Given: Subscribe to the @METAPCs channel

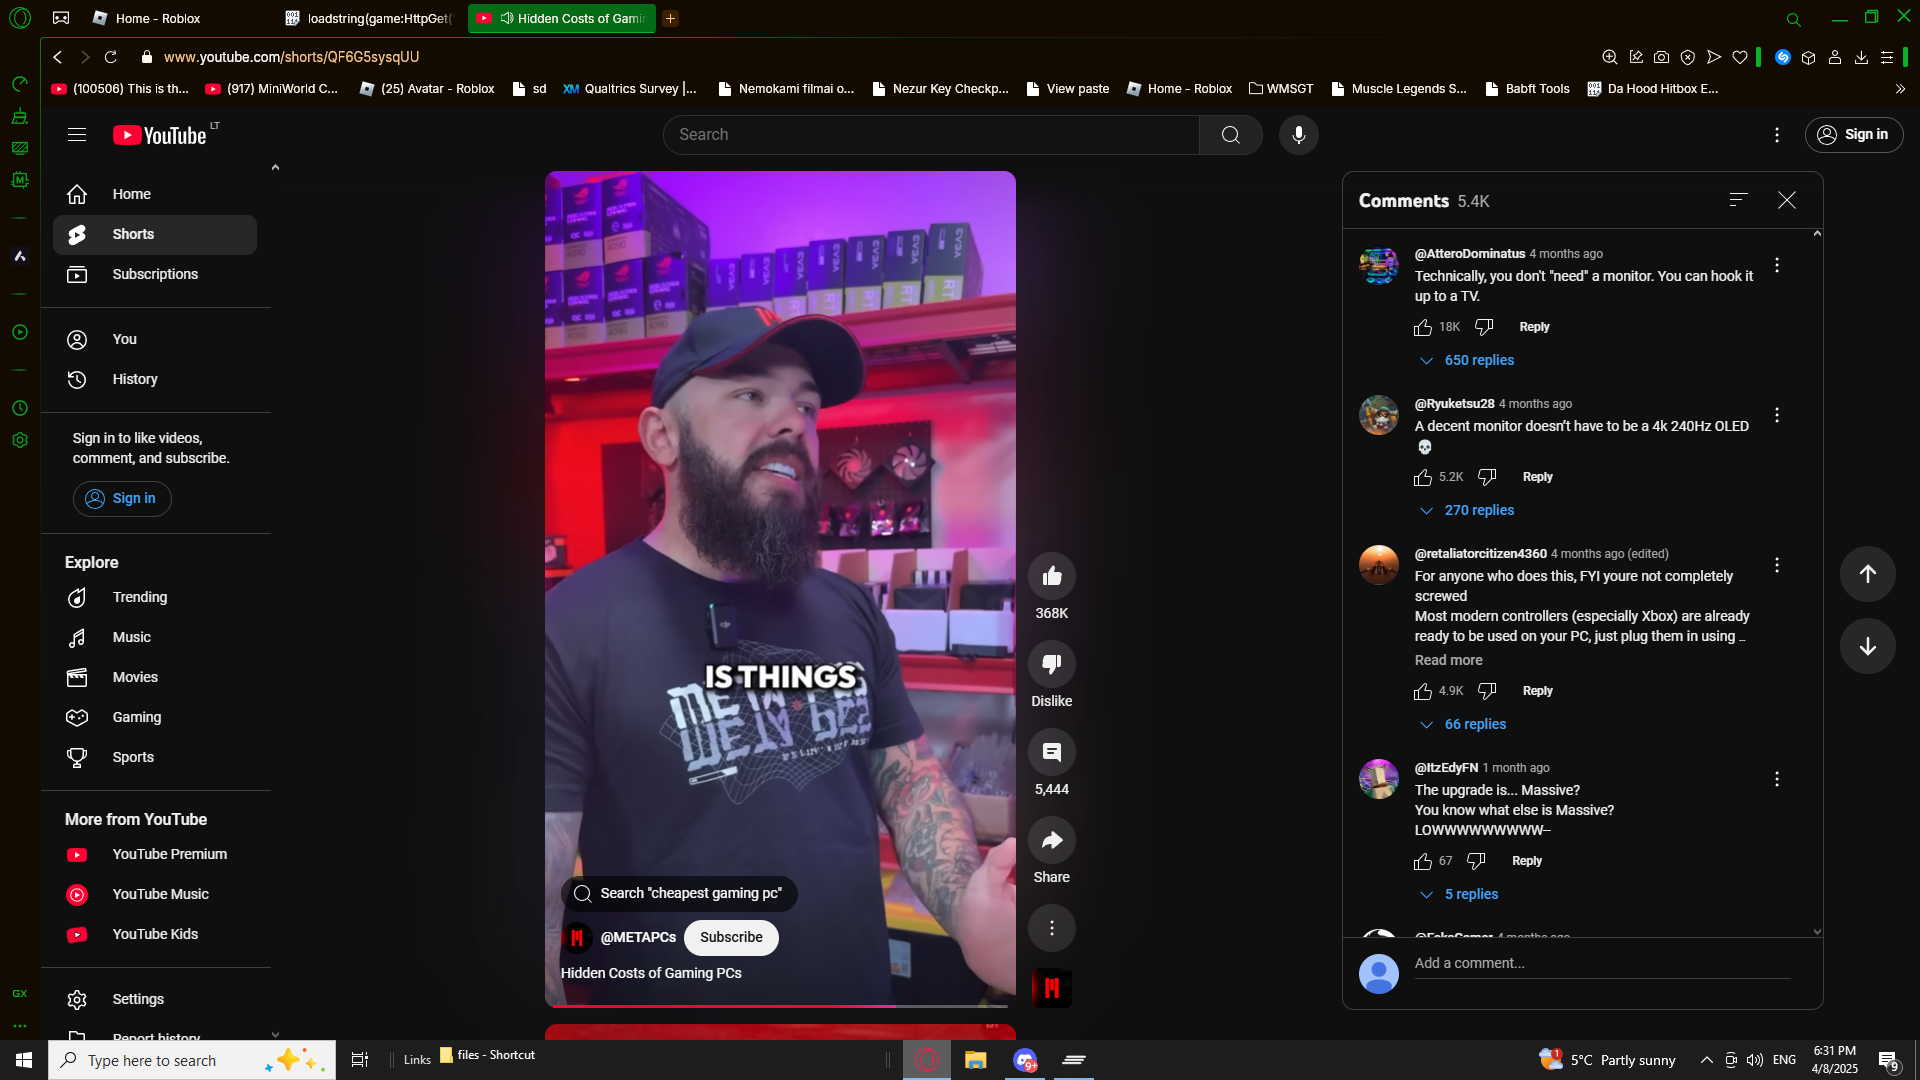Looking at the screenshot, I should pos(731,937).
